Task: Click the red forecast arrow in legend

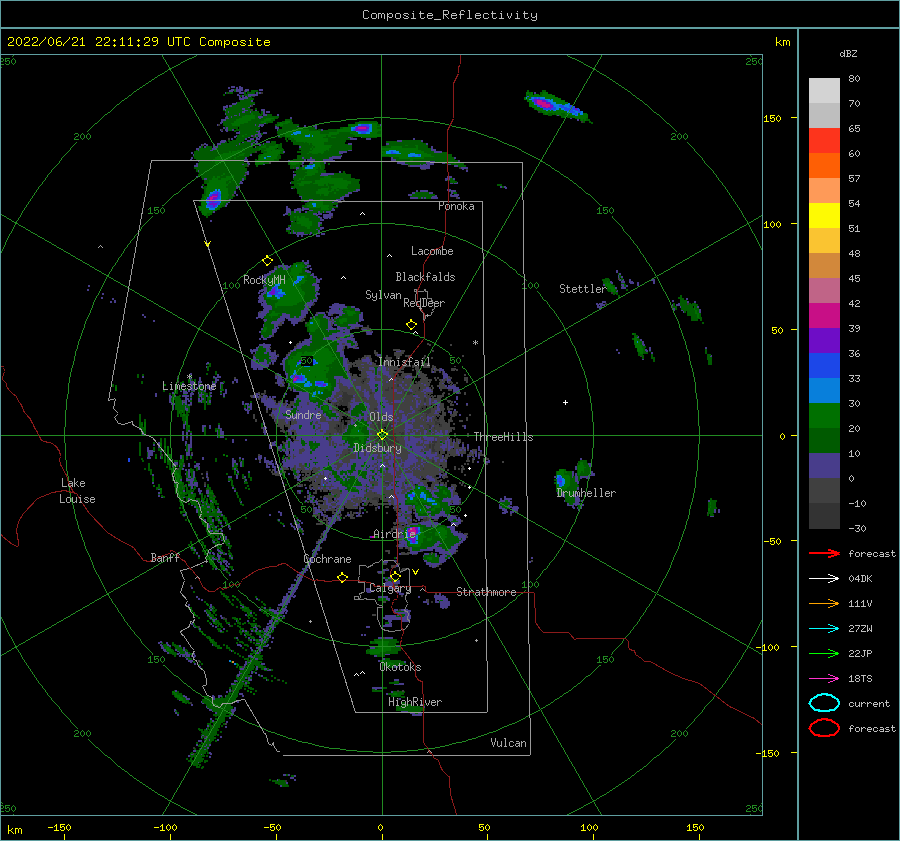Action: point(824,553)
